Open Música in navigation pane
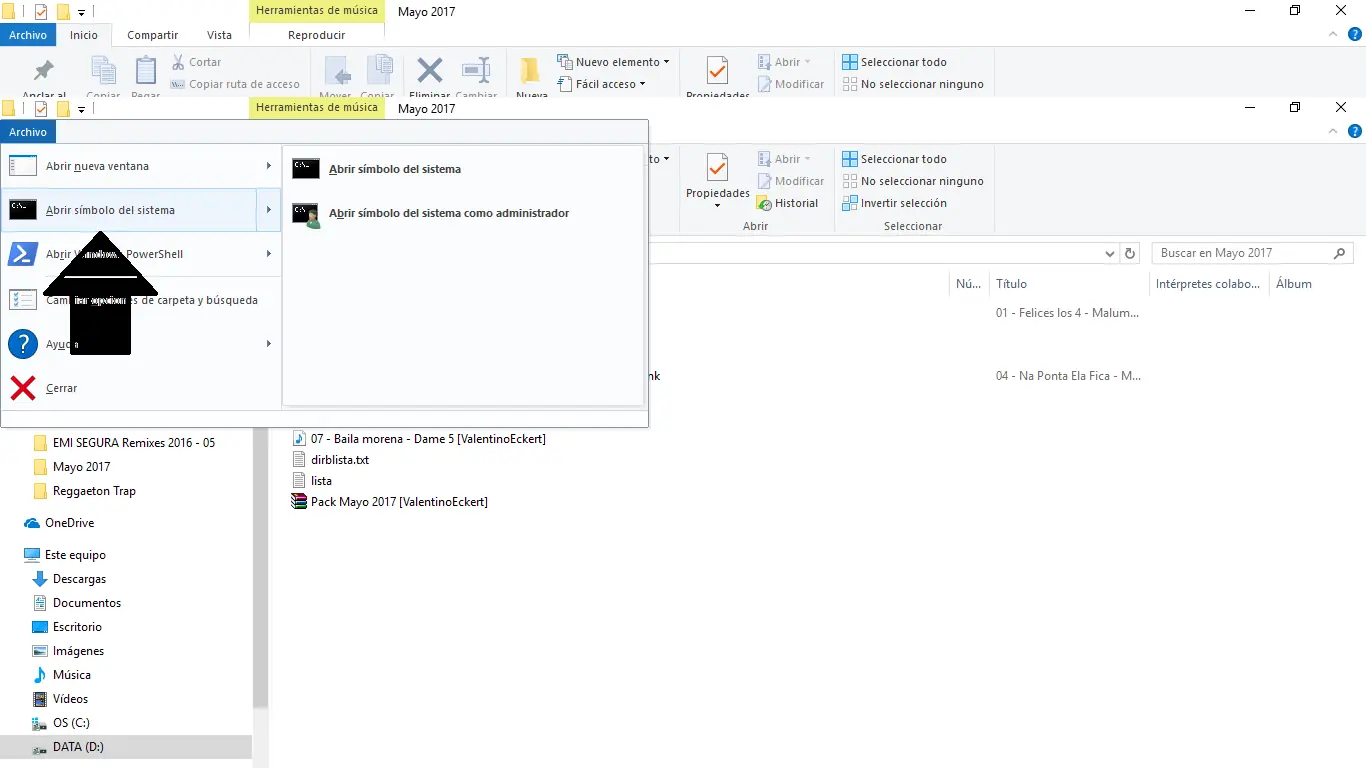The height and width of the screenshot is (768, 1366). point(61,675)
